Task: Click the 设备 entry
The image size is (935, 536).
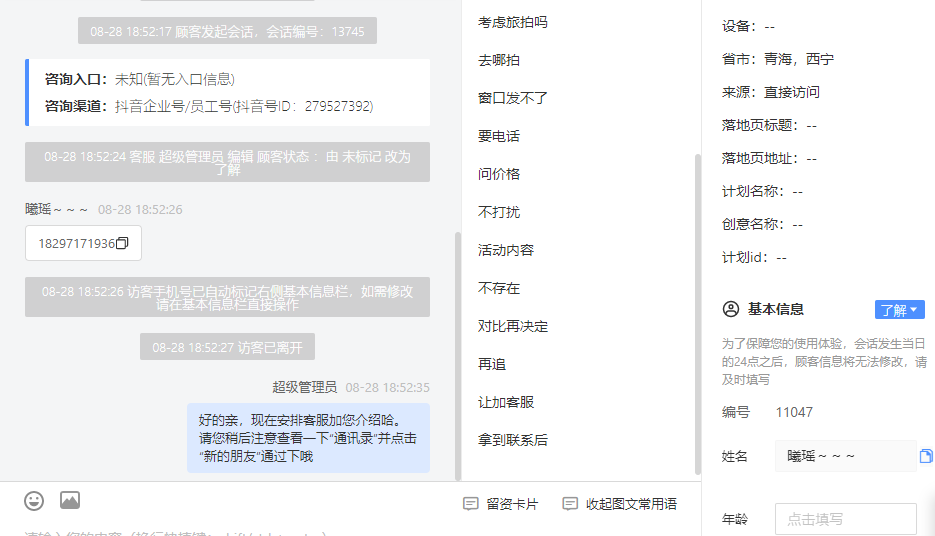Action: [x=748, y=26]
